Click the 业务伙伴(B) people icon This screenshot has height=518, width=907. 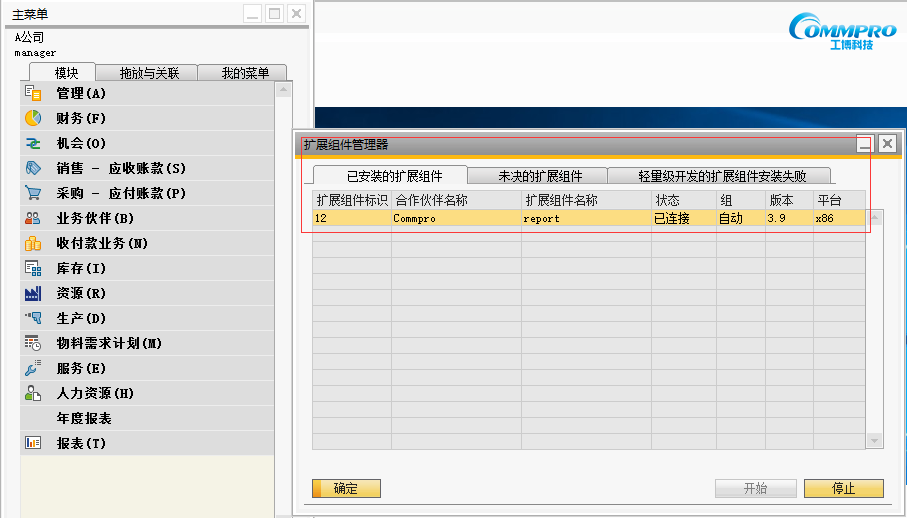point(33,219)
